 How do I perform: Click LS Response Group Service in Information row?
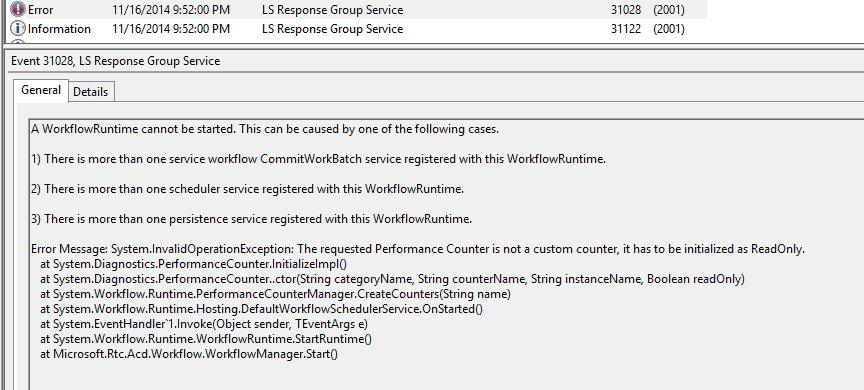(x=332, y=29)
